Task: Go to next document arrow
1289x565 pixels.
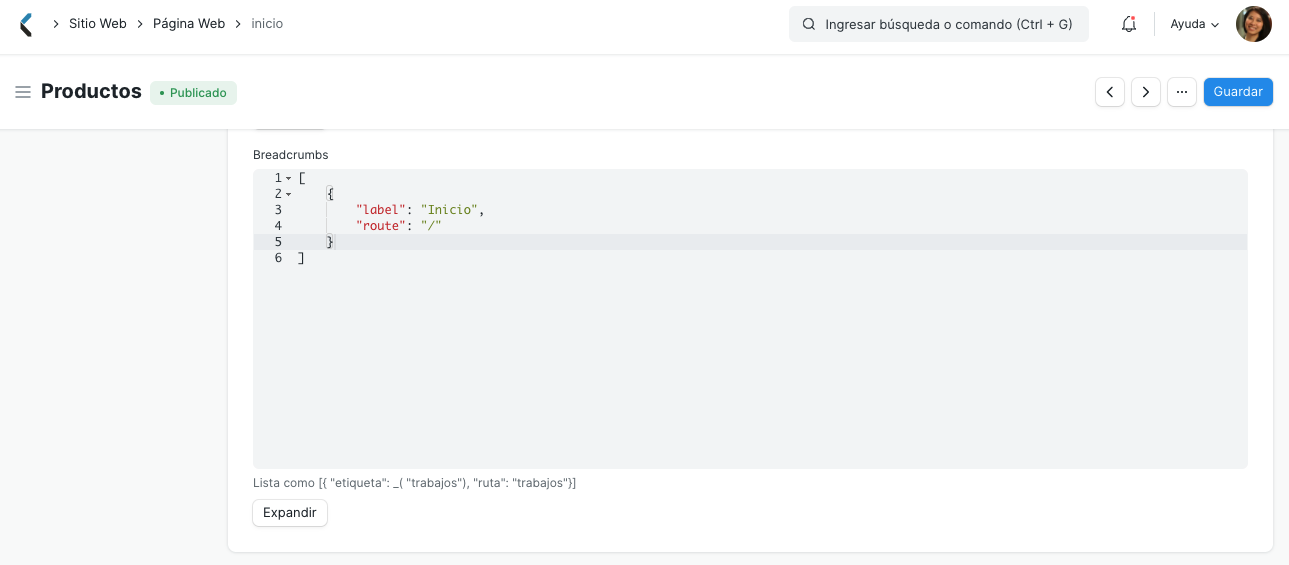Action: point(1146,92)
